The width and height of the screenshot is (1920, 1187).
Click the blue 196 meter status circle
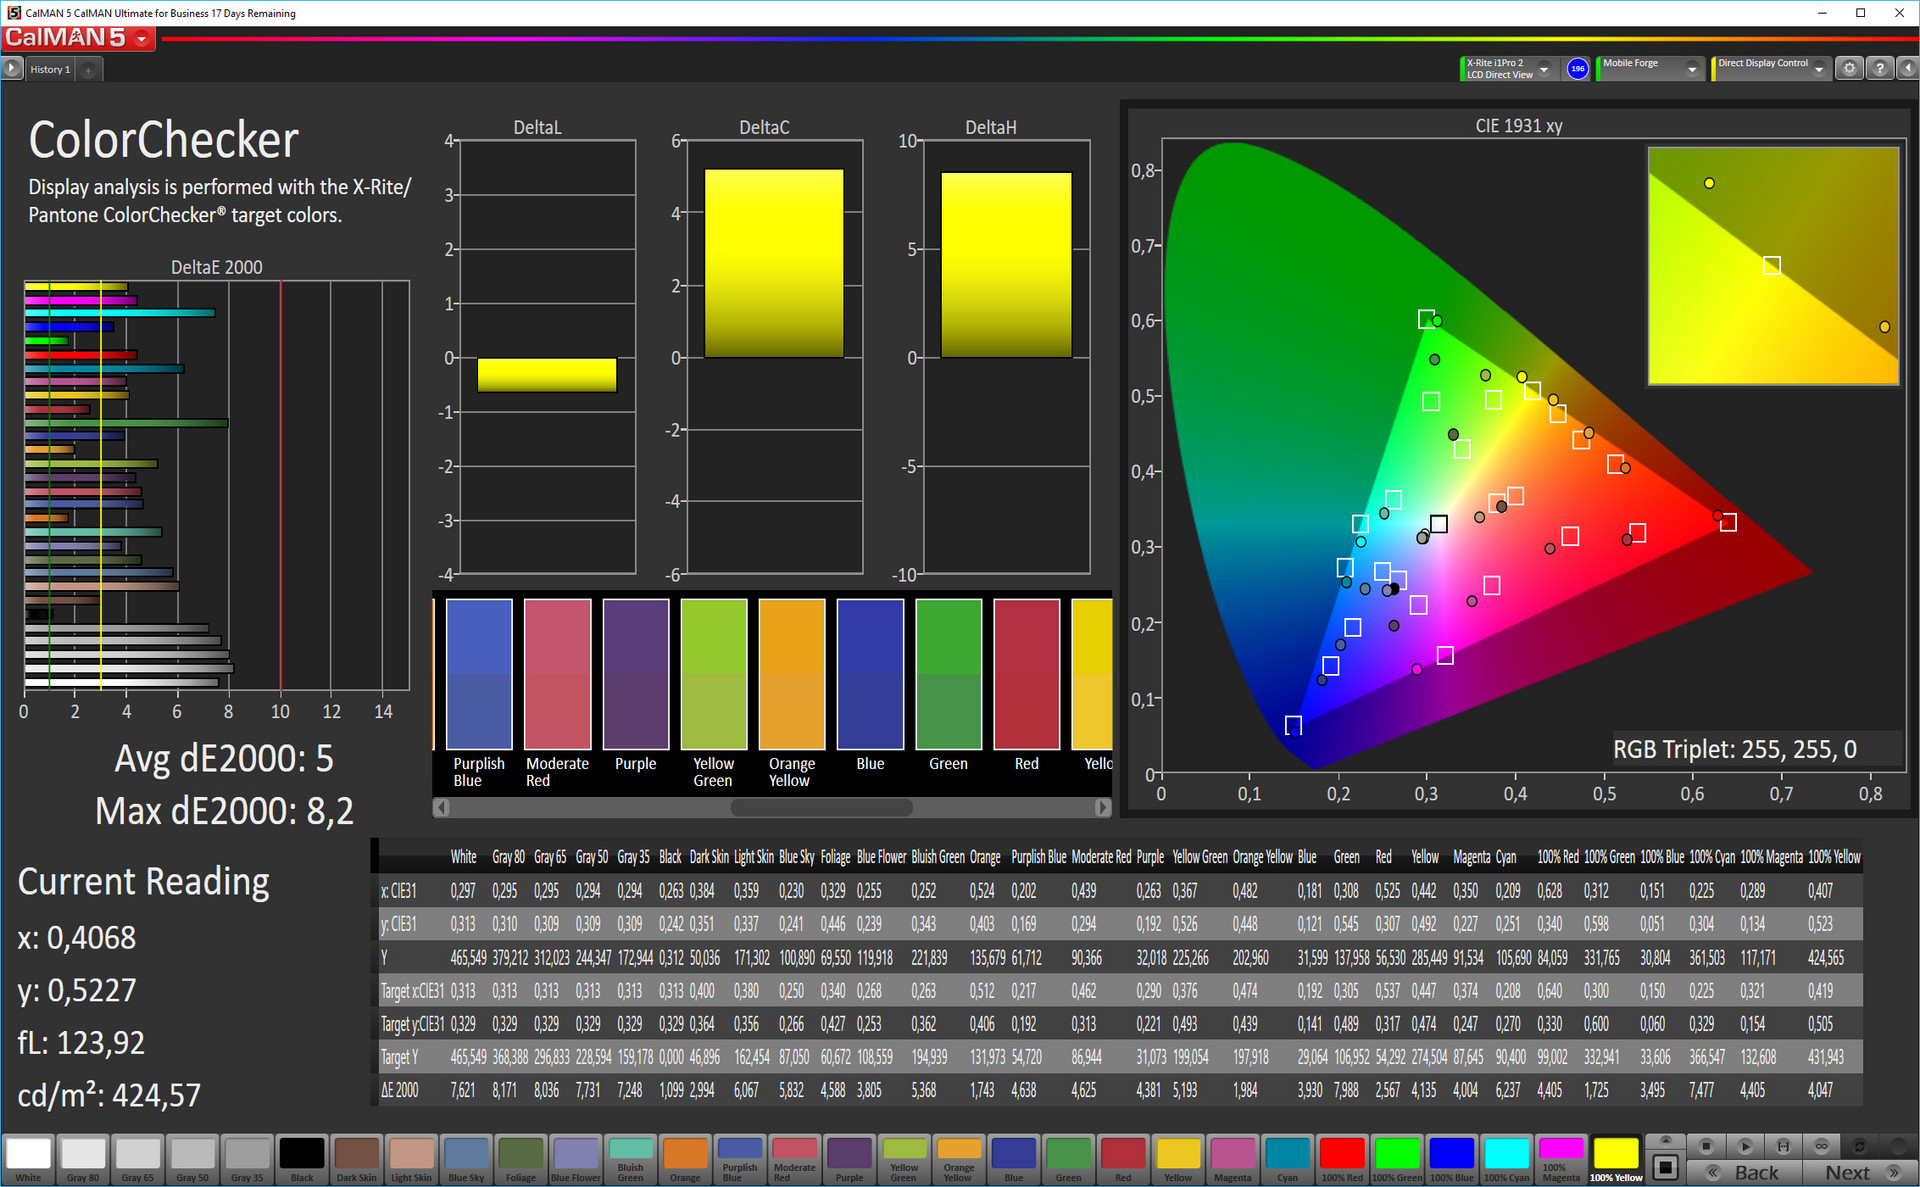[1577, 69]
